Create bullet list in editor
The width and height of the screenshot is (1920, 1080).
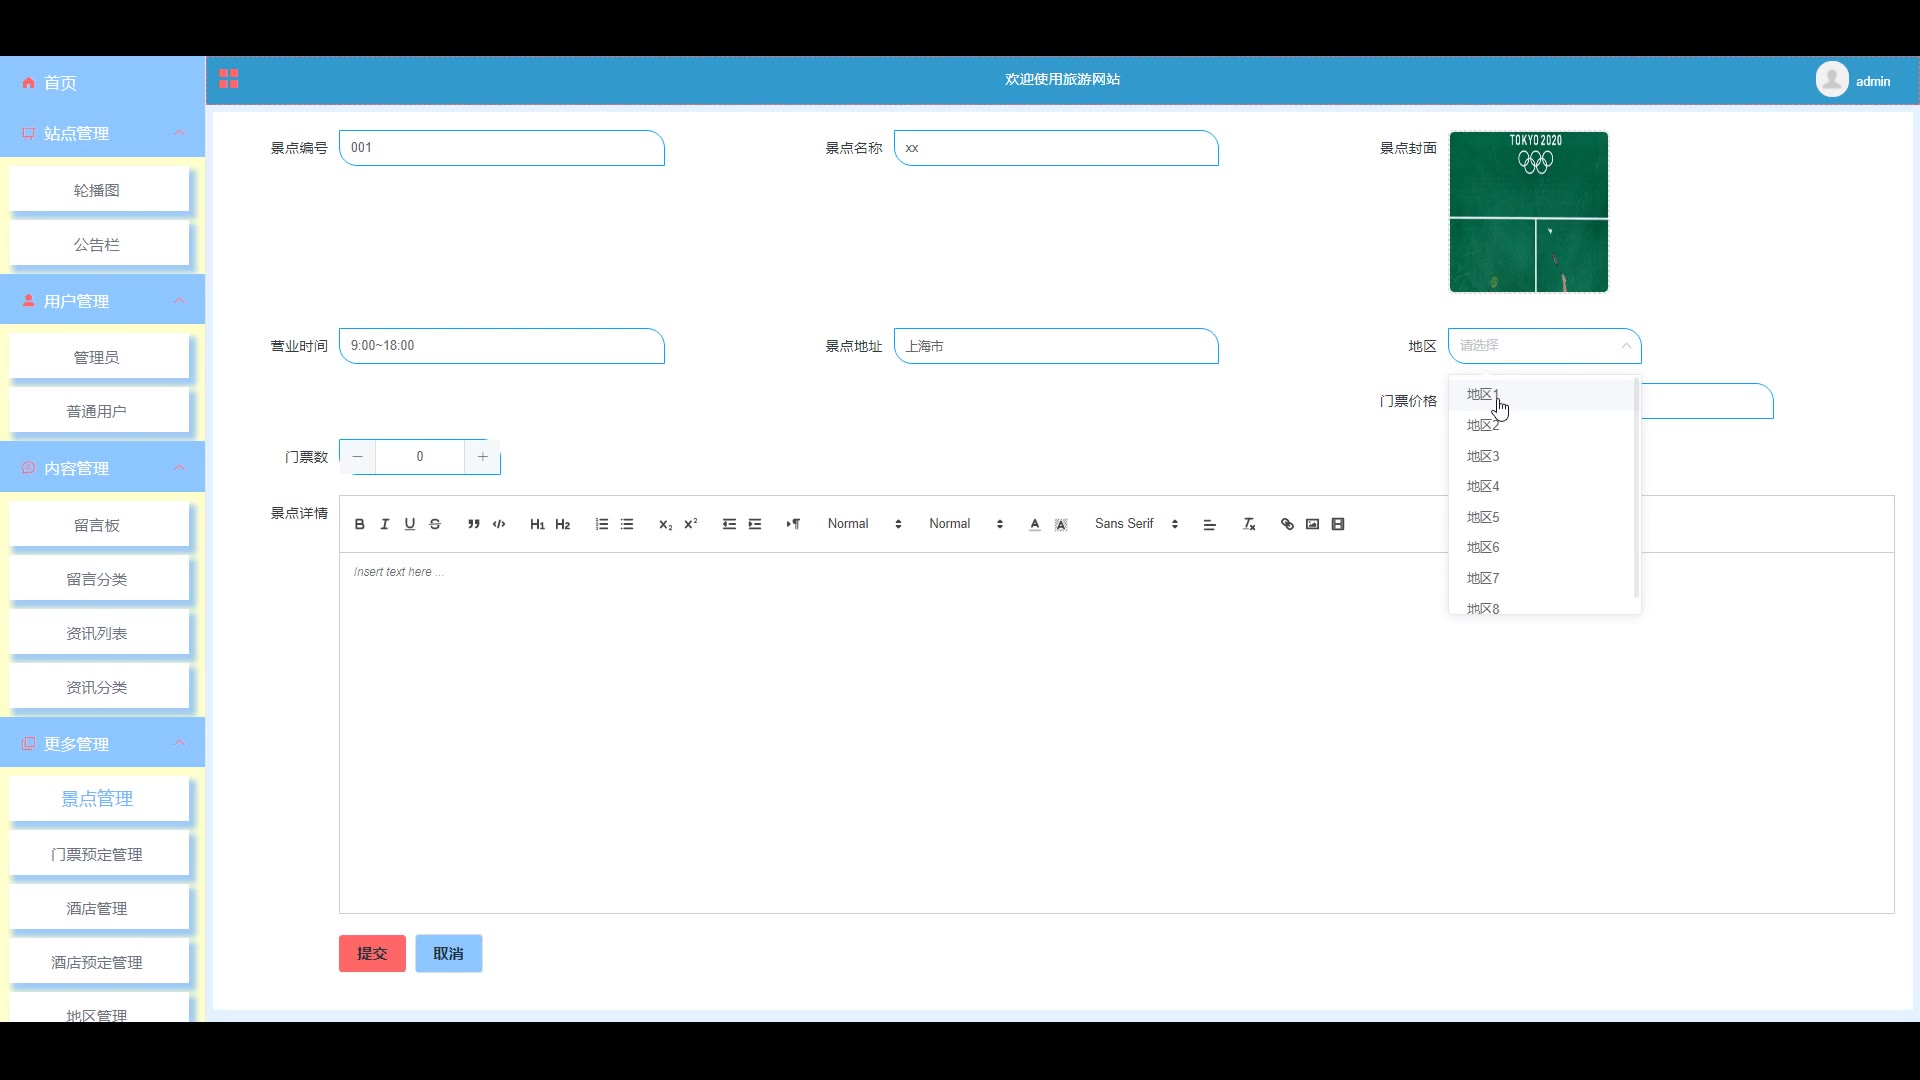(627, 524)
